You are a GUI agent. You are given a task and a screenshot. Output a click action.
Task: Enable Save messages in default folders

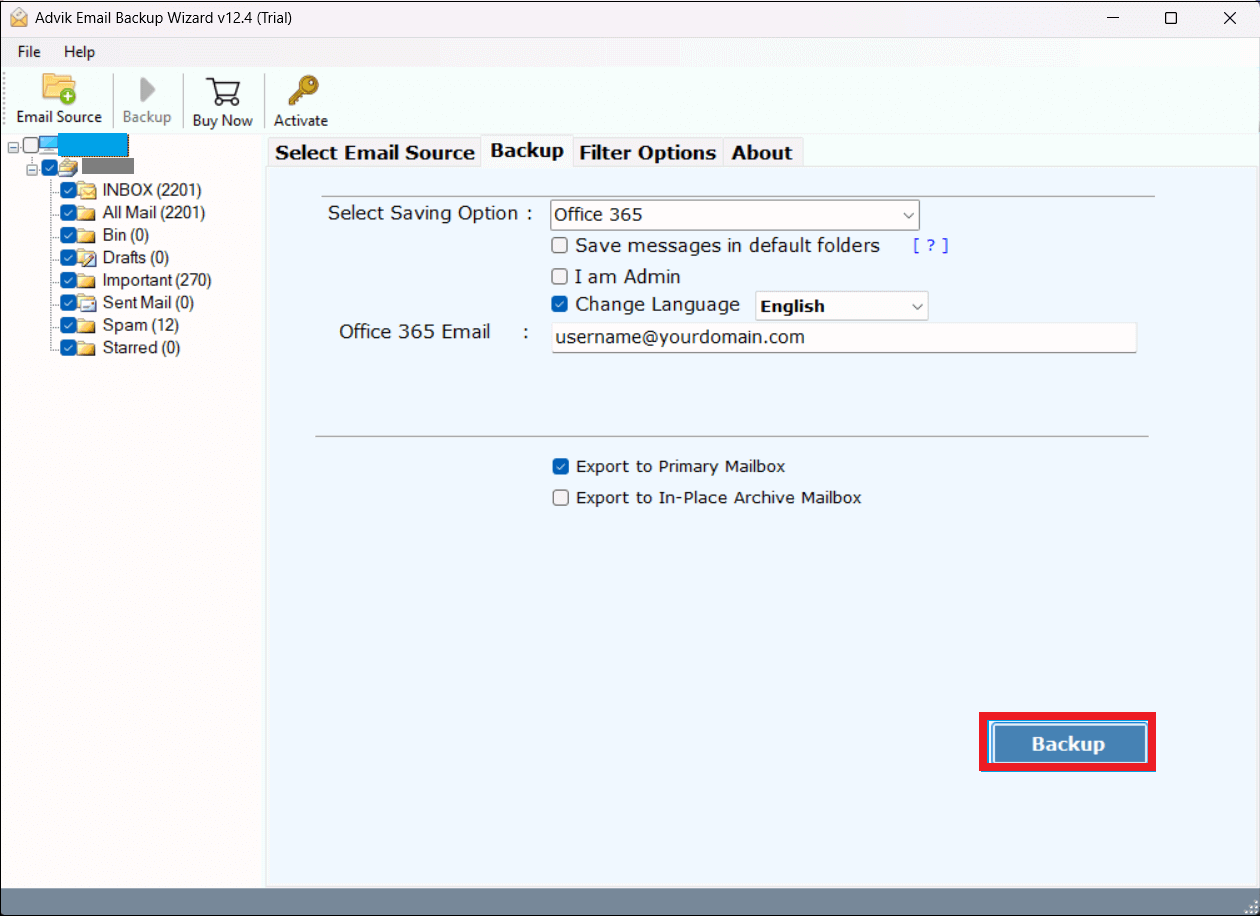[560, 246]
